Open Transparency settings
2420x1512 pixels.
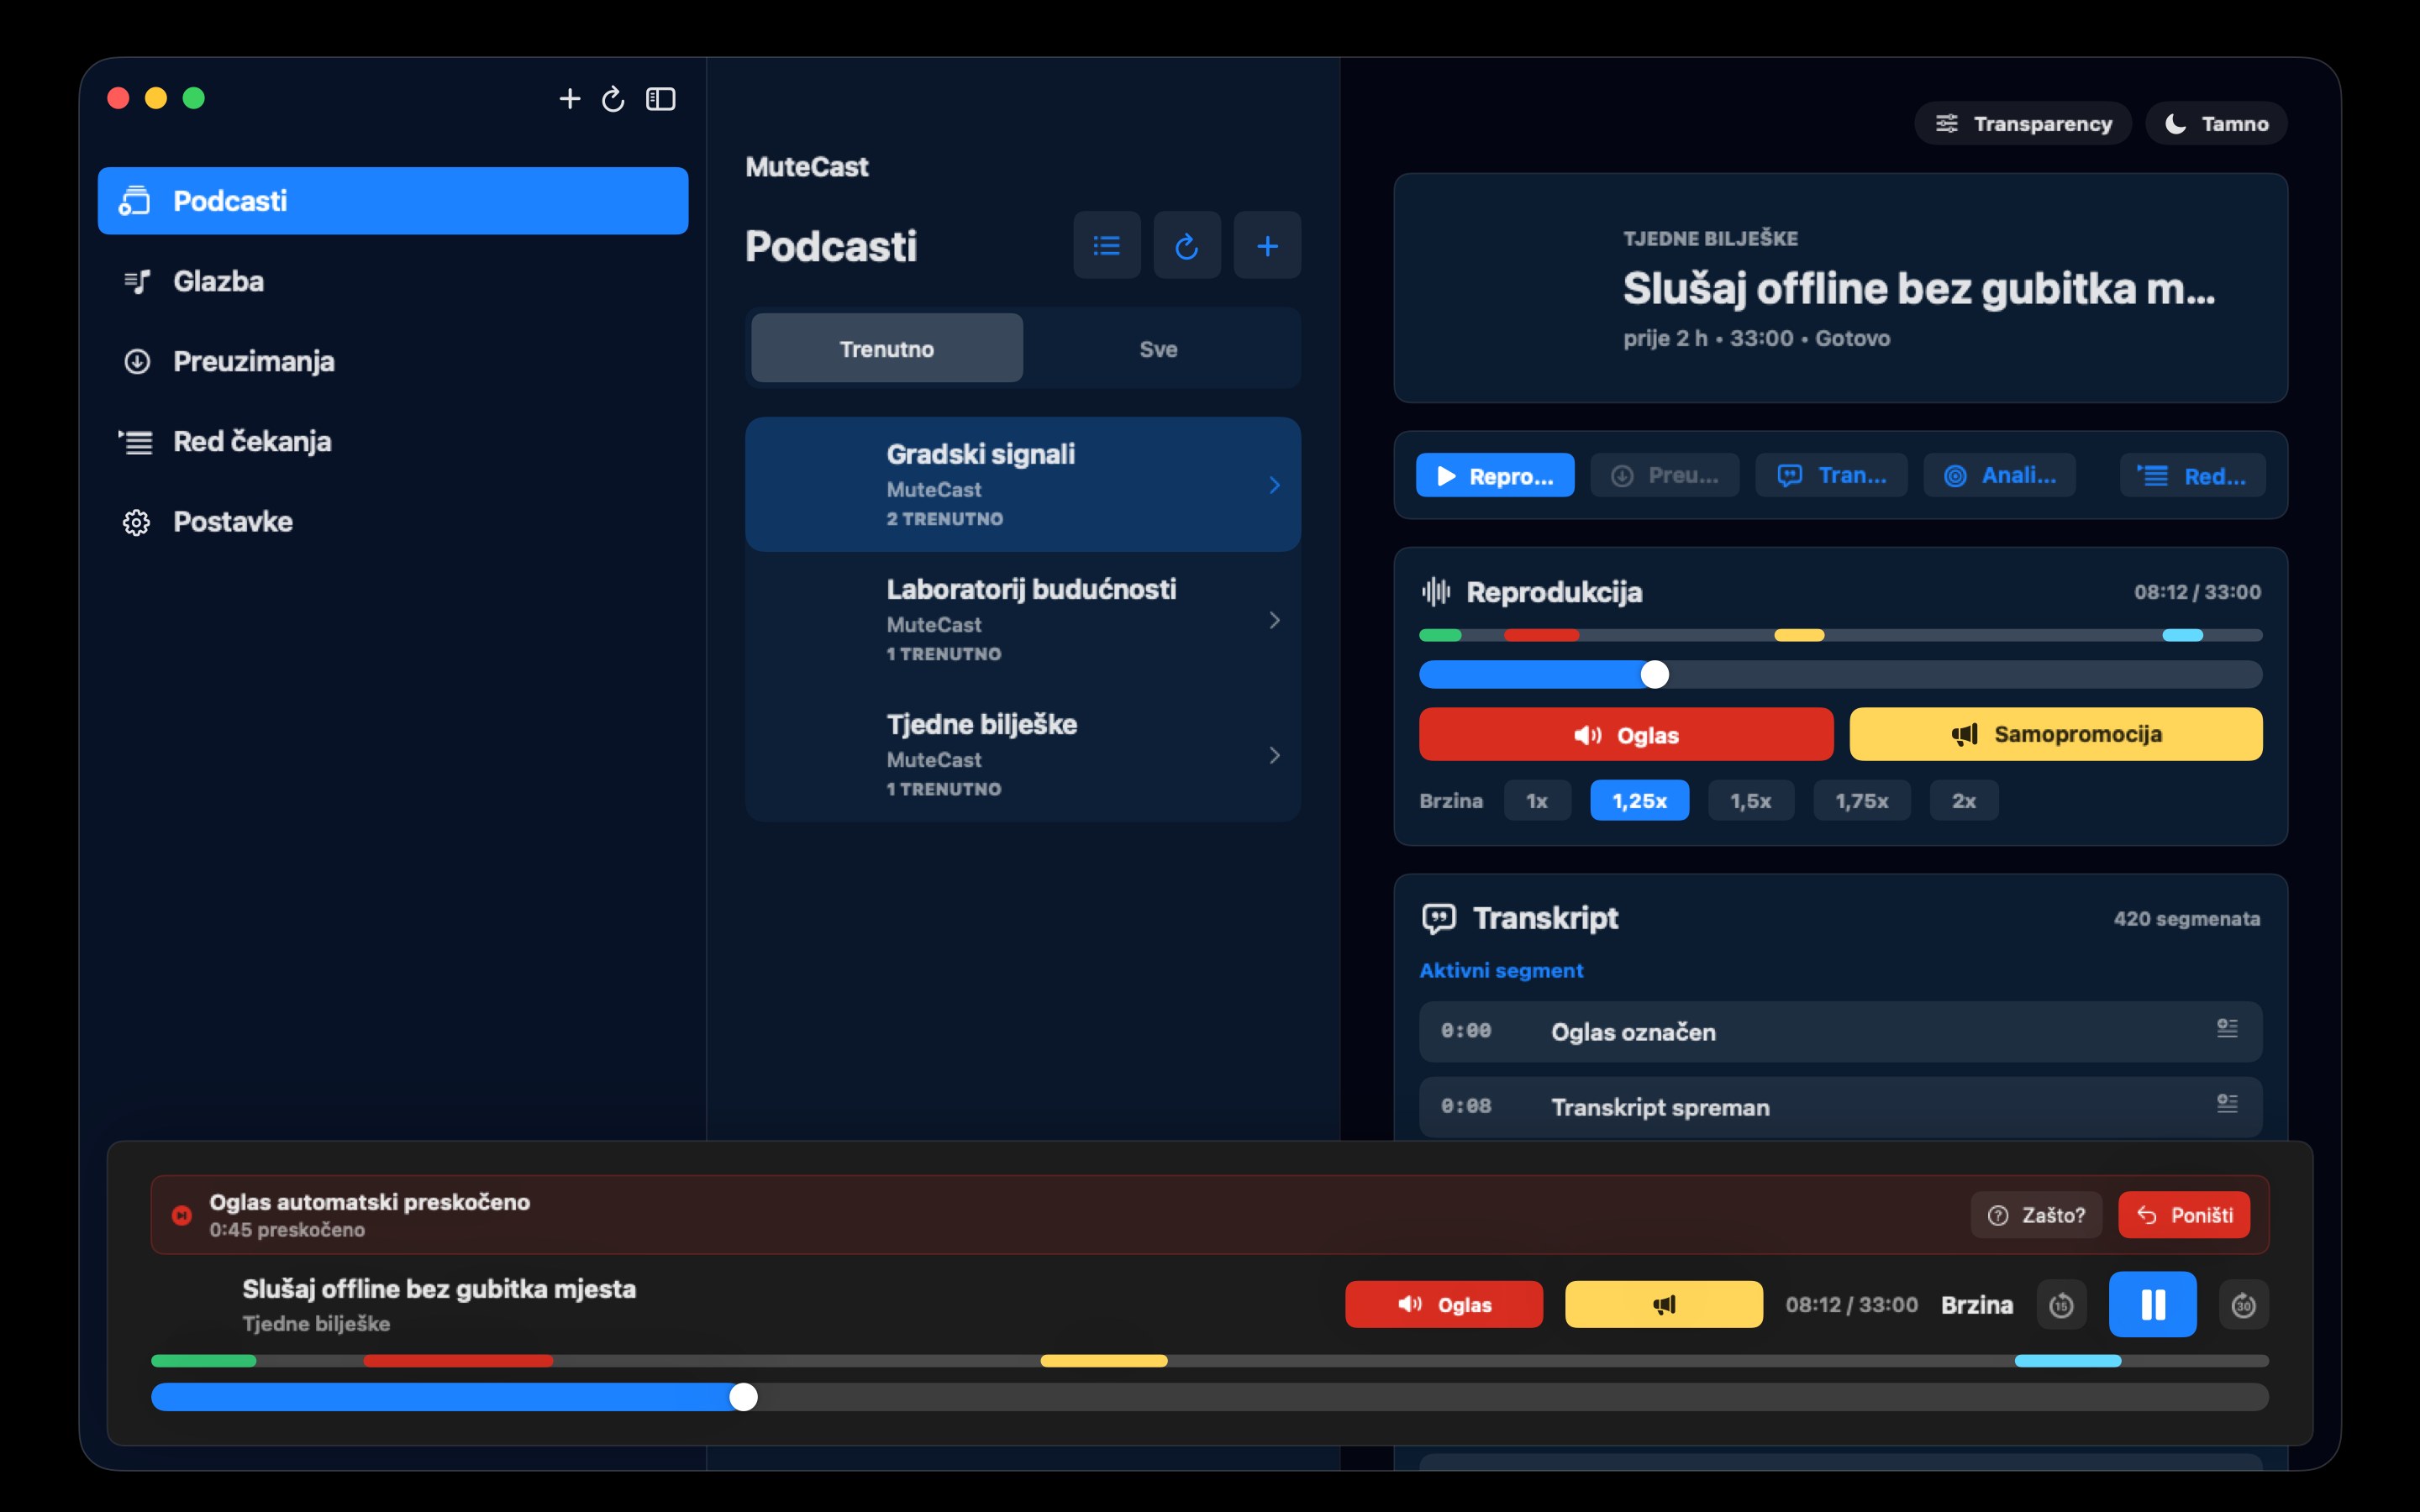(2022, 124)
